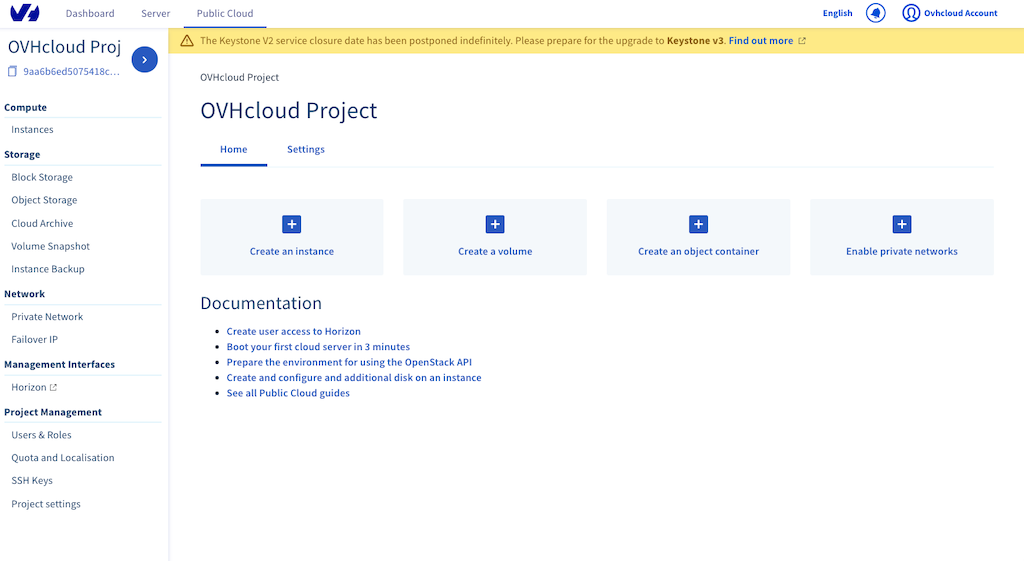Open Private Network in sidebar
Image resolution: width=1024 pixels, height=561 pixels.
47,317
